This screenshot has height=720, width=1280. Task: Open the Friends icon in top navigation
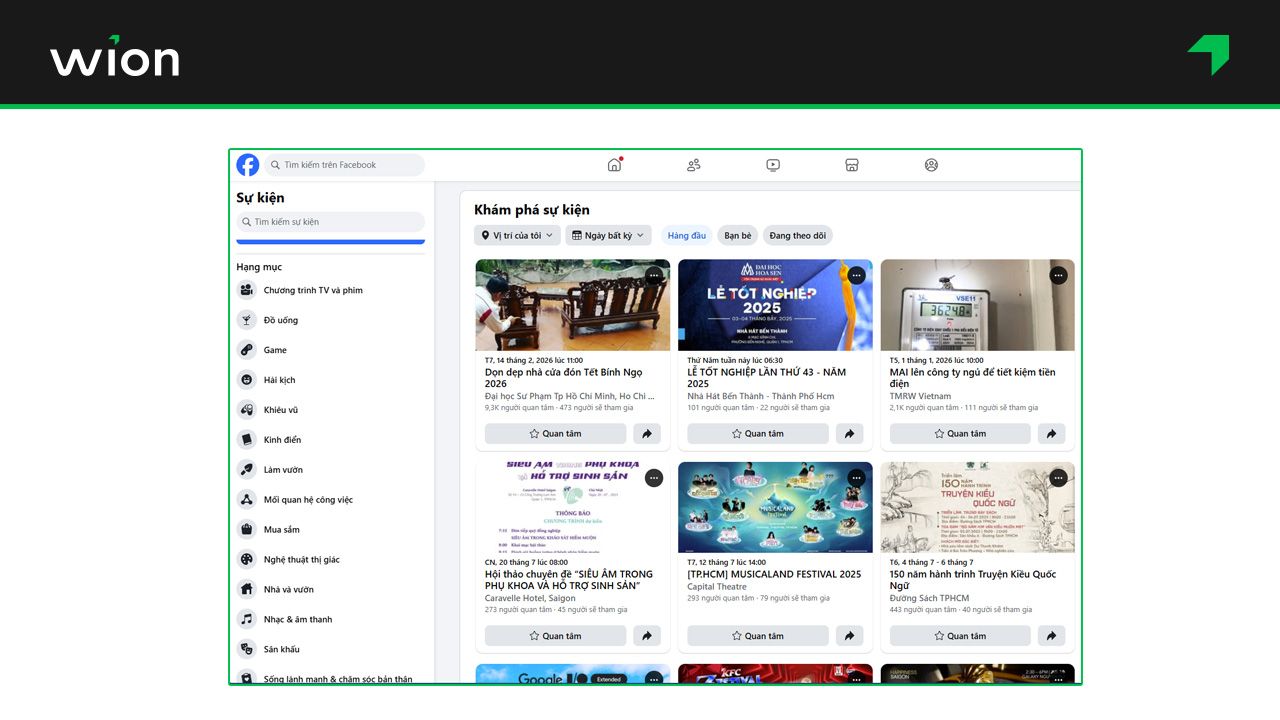[x=693, y=165]
